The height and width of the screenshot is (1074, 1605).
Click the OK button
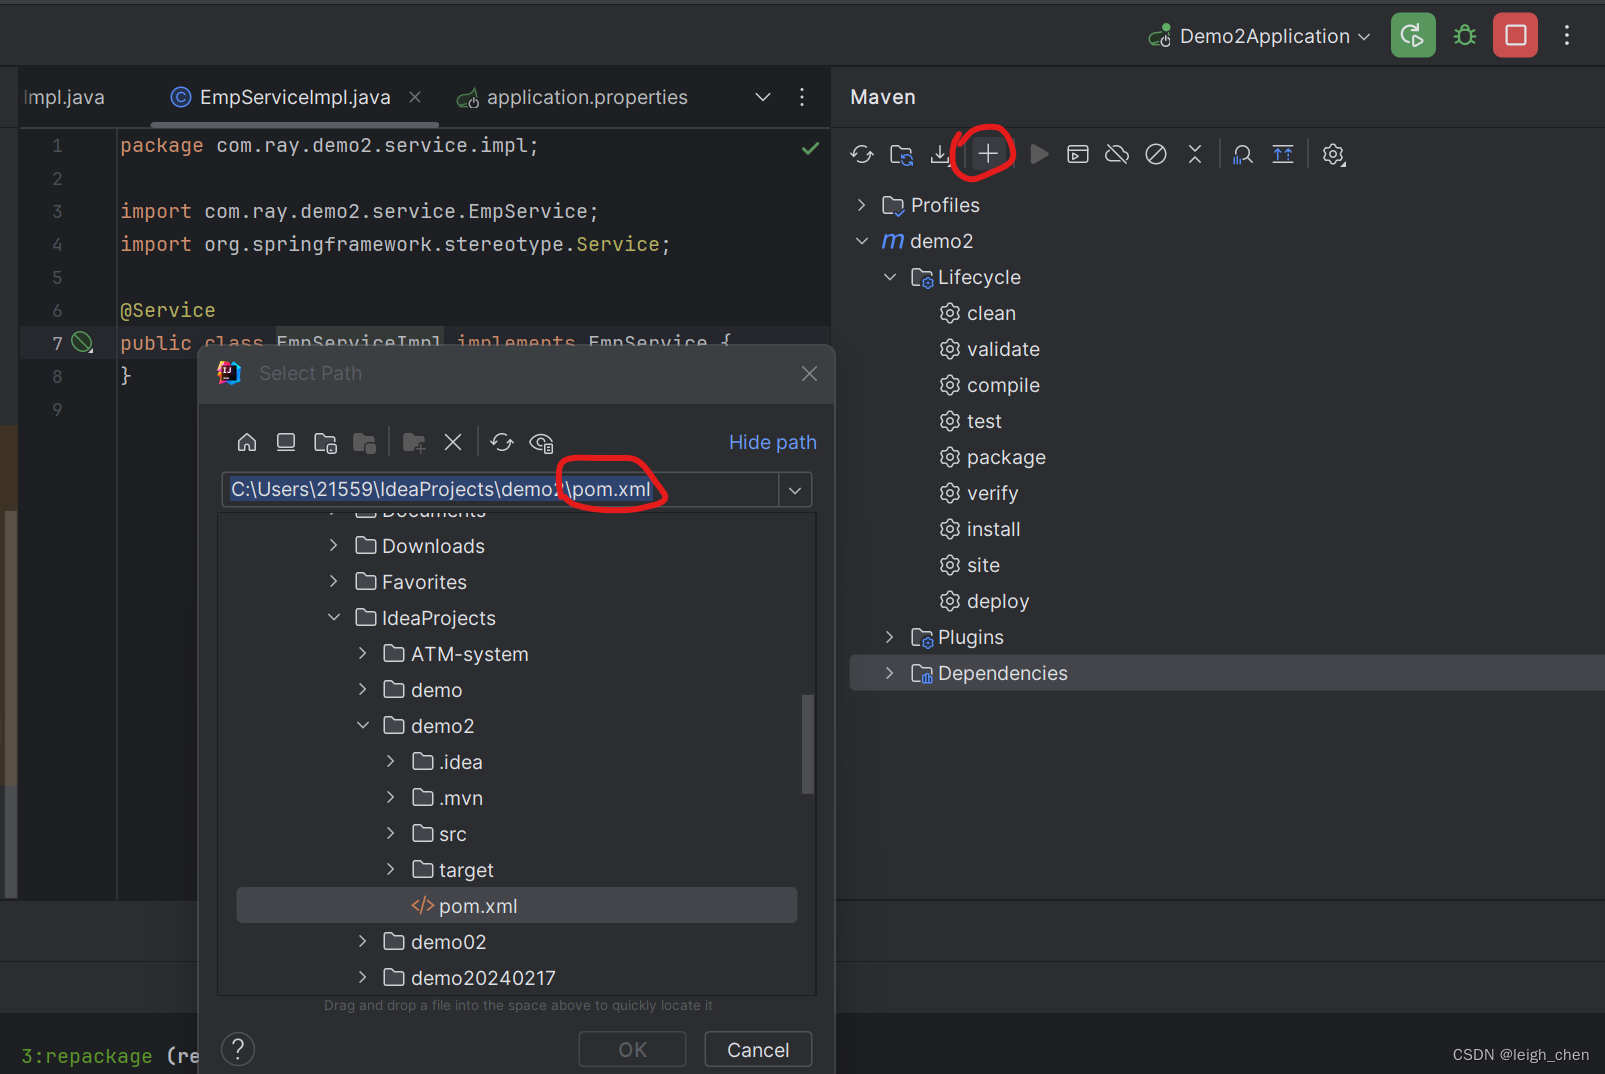(x=632, y=1050)
